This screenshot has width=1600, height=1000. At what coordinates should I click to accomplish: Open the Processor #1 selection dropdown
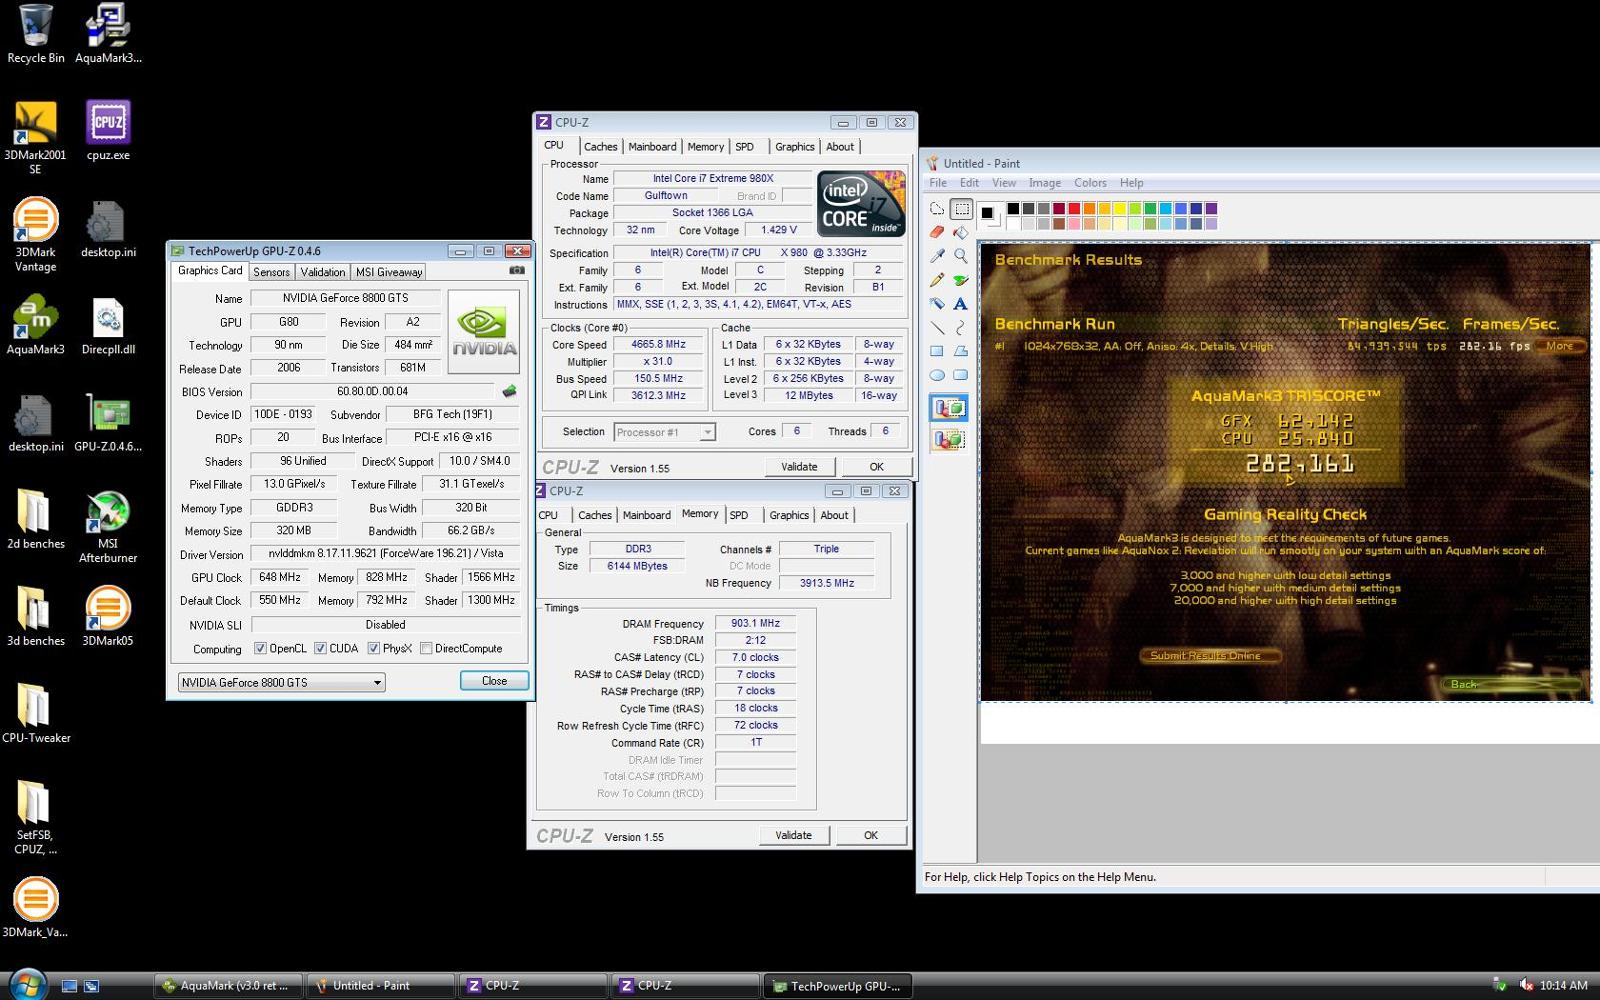click(664, 432)
